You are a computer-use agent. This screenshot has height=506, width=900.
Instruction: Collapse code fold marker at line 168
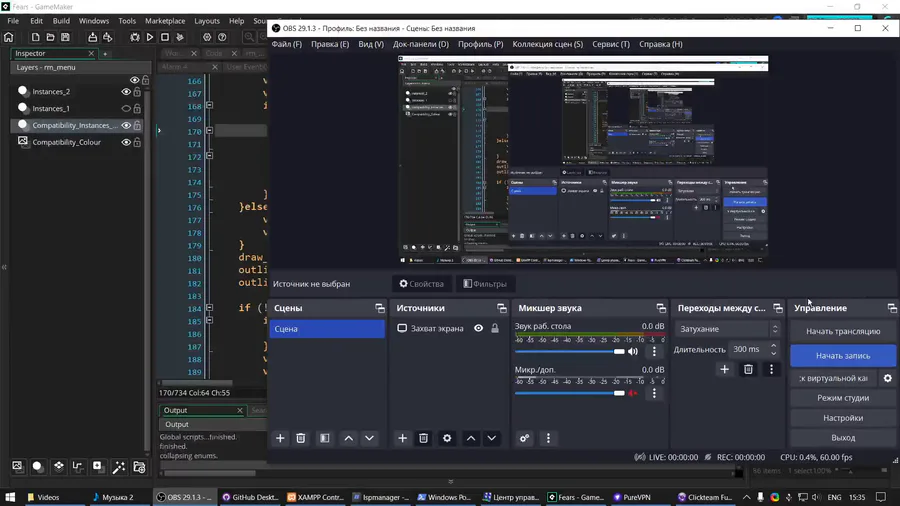coord(210,106)
